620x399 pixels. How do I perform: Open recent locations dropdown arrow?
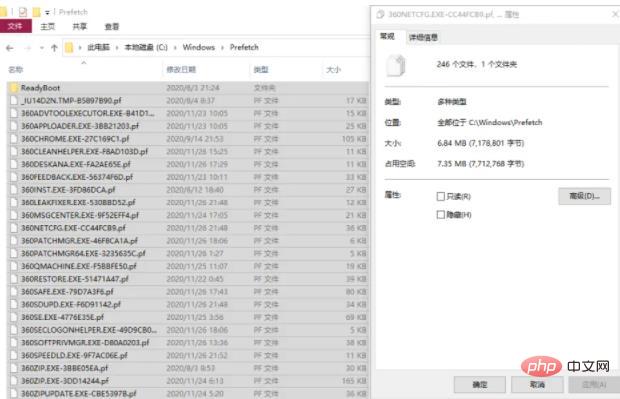click(x=42, y=48)
